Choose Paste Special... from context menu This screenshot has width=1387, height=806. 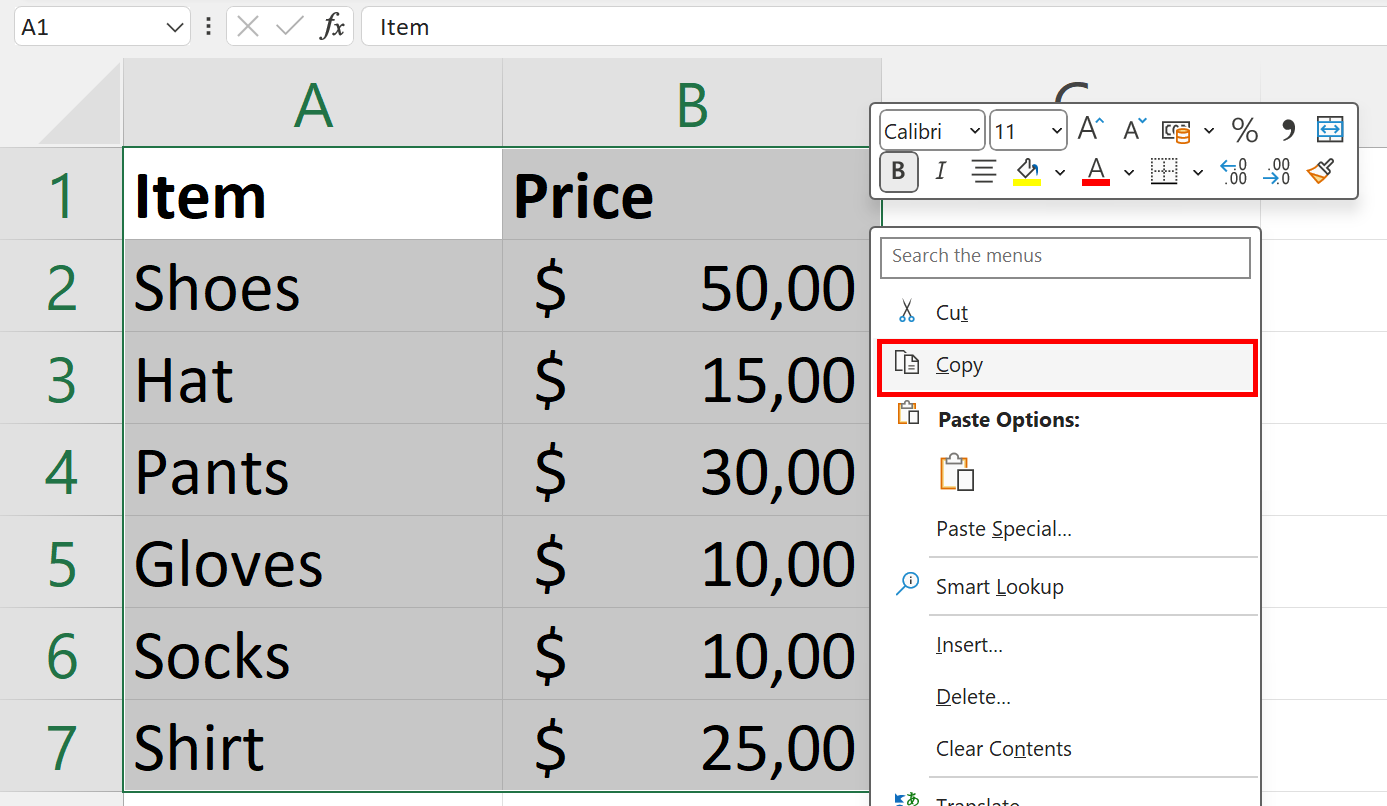(1065, 529)
